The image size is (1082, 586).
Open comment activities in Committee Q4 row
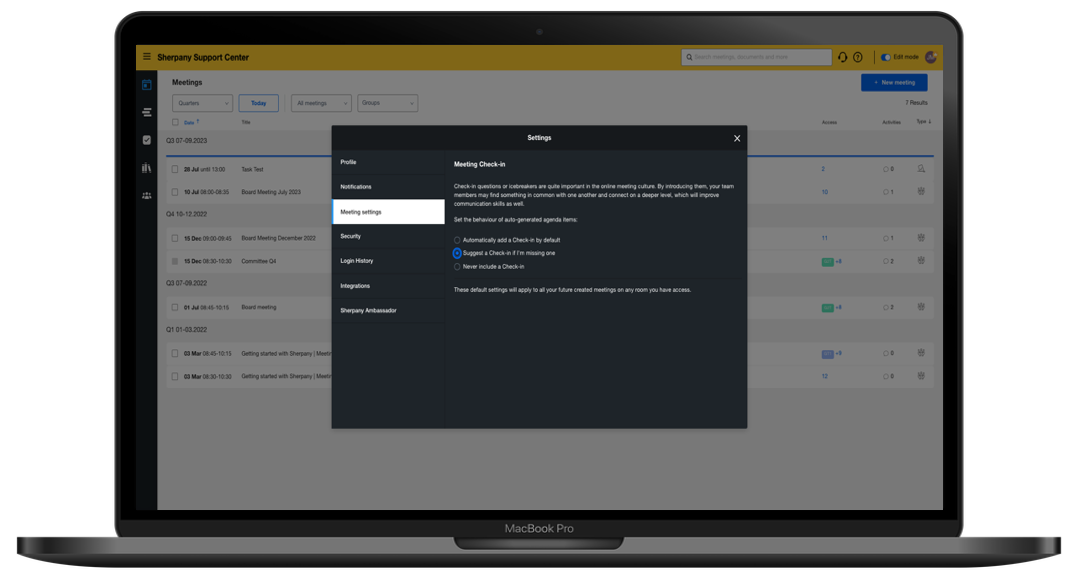click(888, 262)
